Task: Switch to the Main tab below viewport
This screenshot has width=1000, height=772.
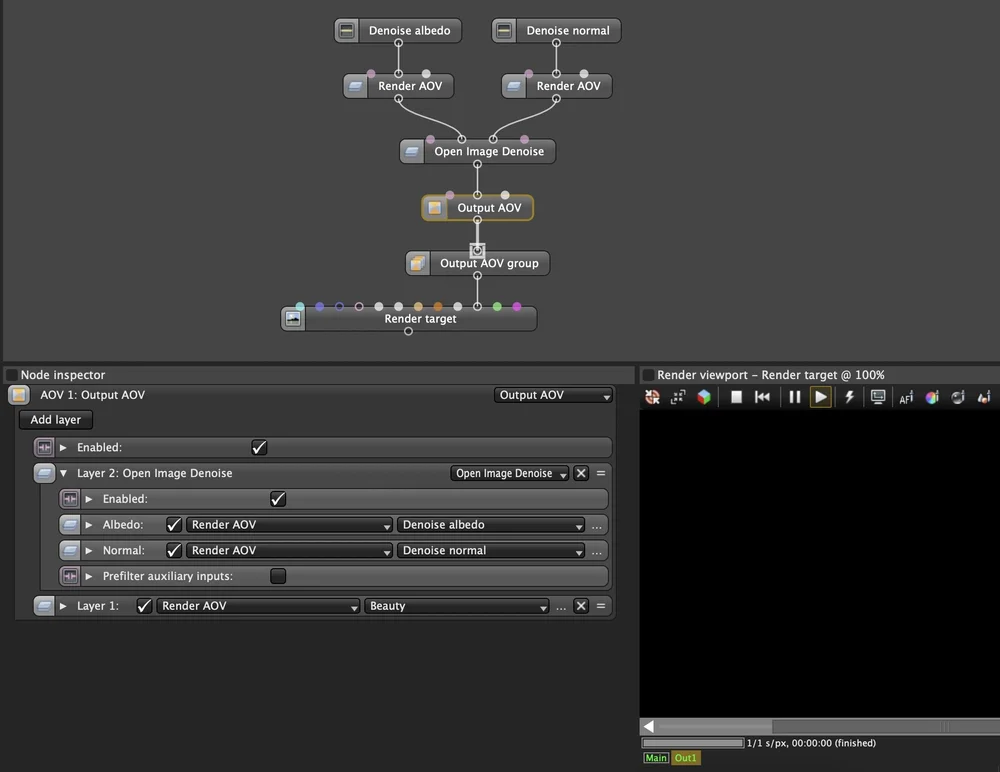Action: coord(656,758)
